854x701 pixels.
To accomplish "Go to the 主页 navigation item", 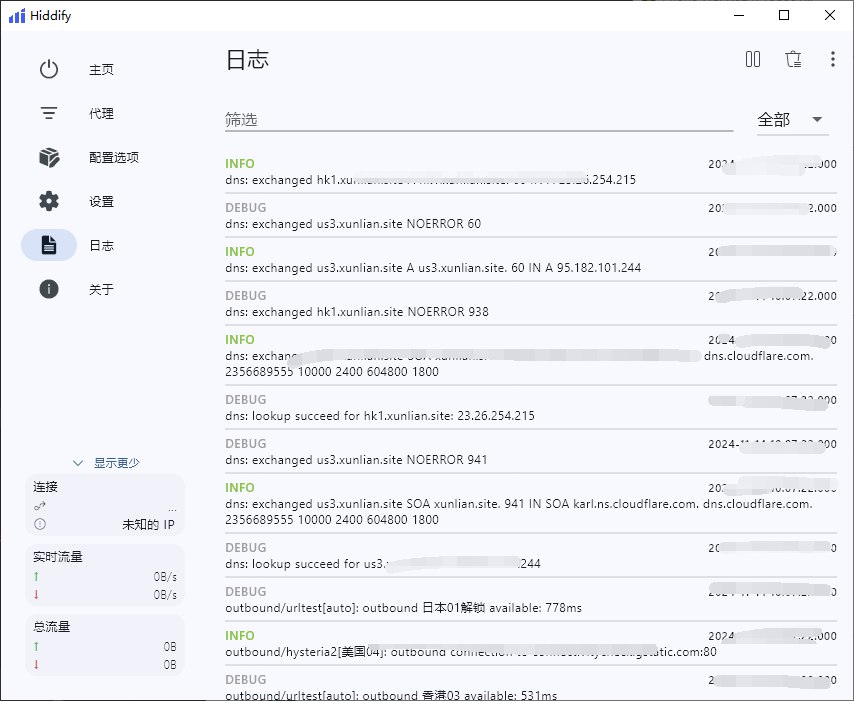I will 101,70.
